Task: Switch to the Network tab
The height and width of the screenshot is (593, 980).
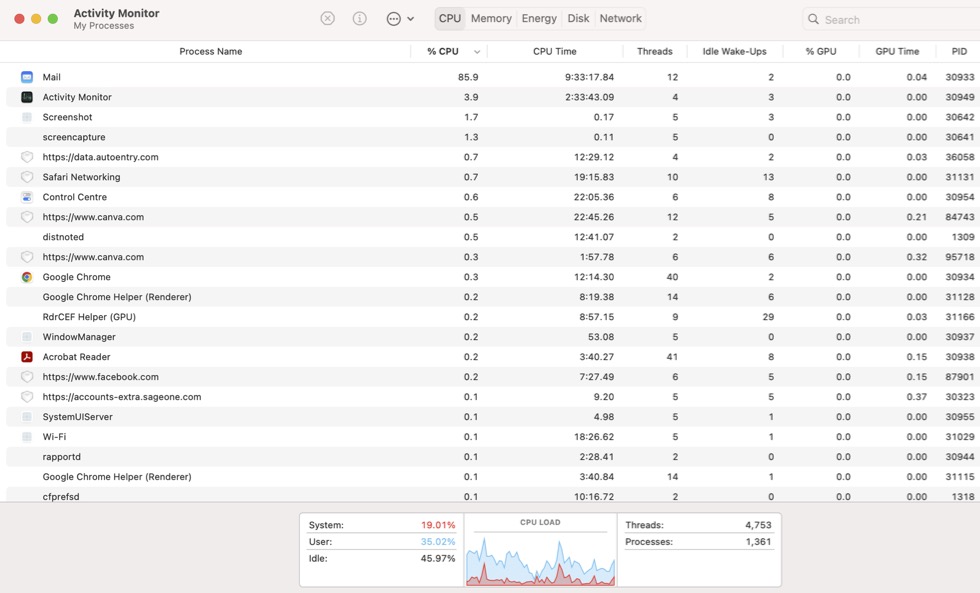Action: [x=621, y=19]
